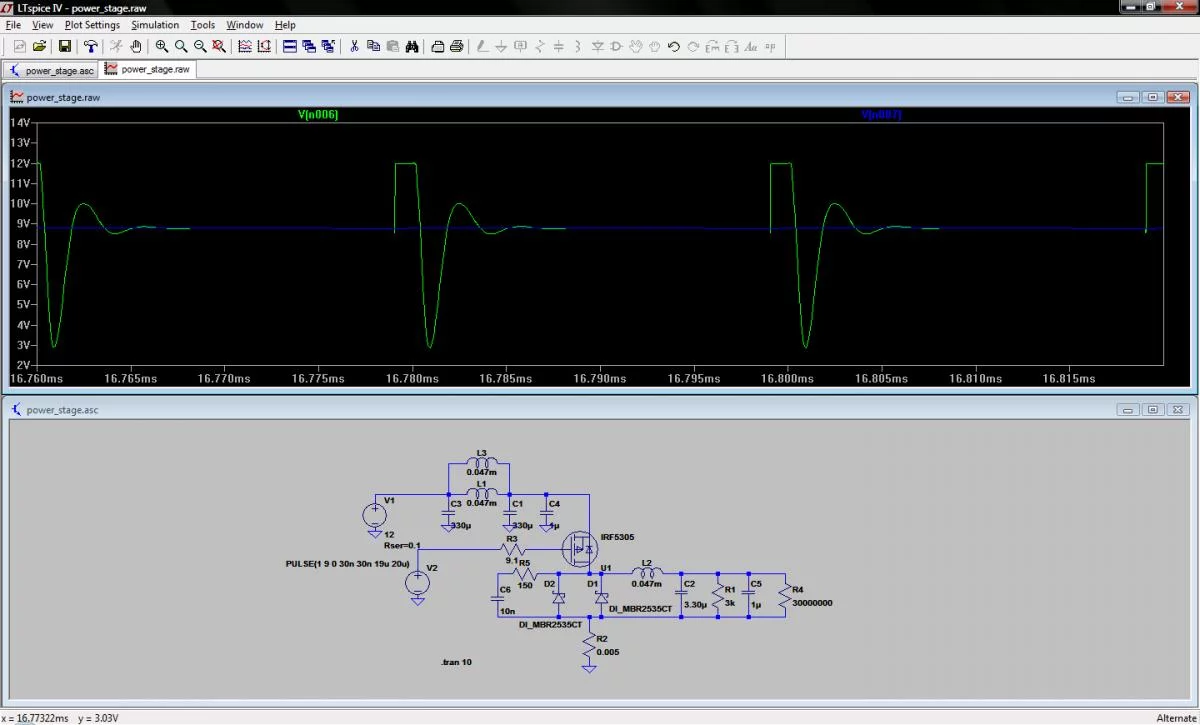Click the V(n006) green trace label
Viewport: 1200px width, 725px height.
[318, 115]
